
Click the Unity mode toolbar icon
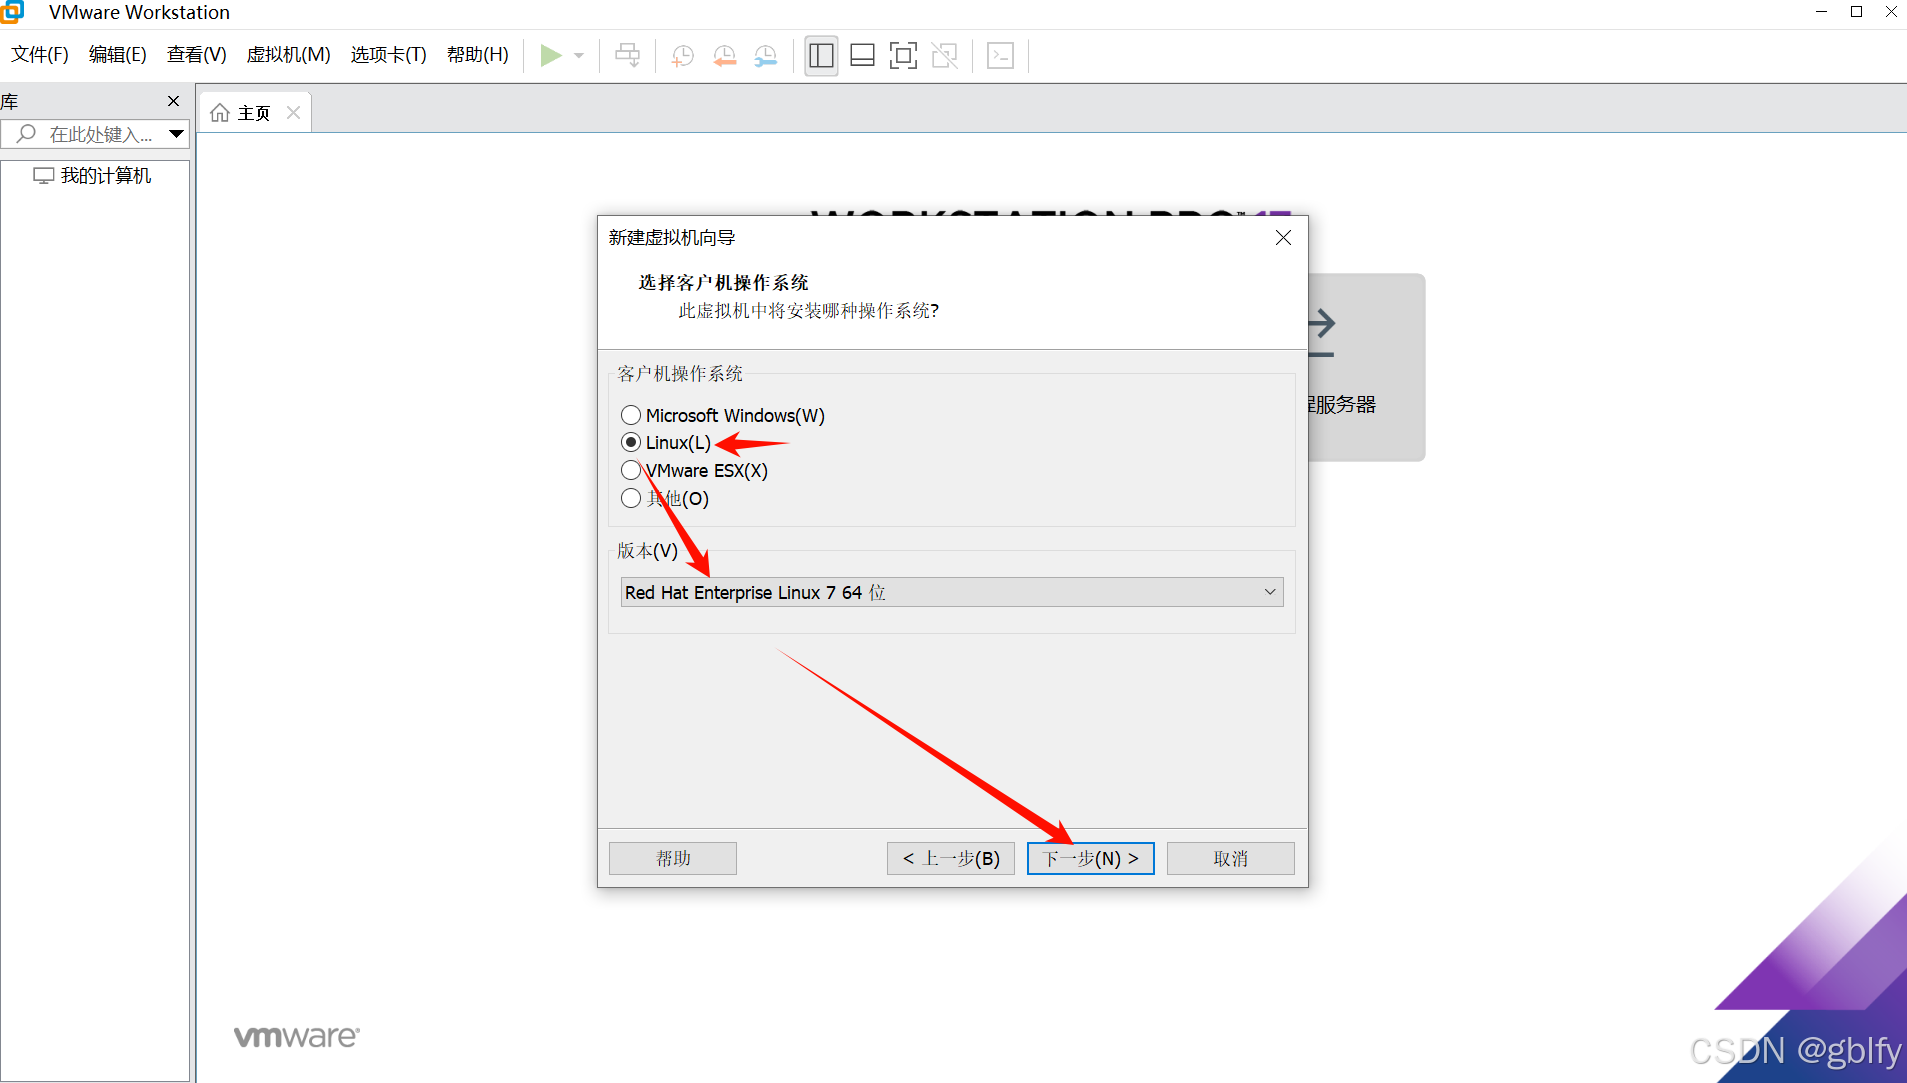(x=945, y=55)
